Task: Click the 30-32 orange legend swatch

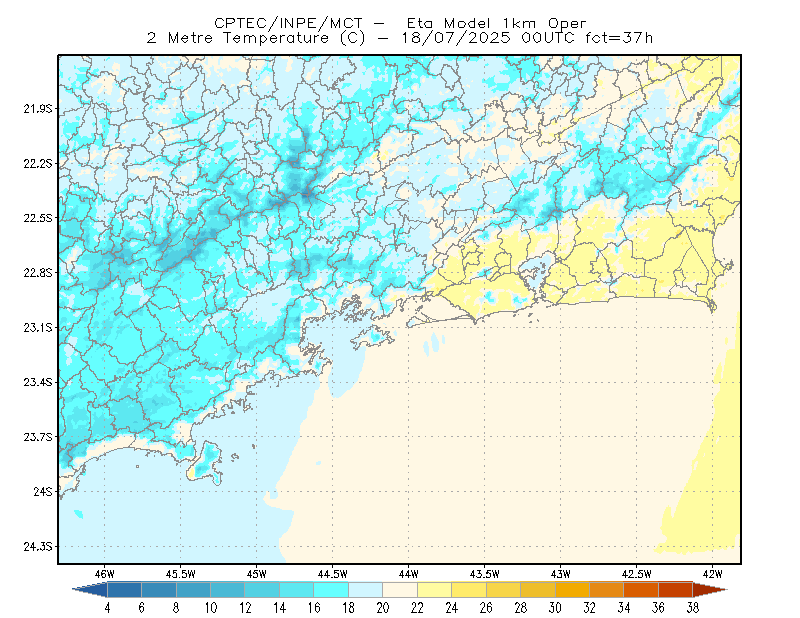Action: click(x=572, y=590)
